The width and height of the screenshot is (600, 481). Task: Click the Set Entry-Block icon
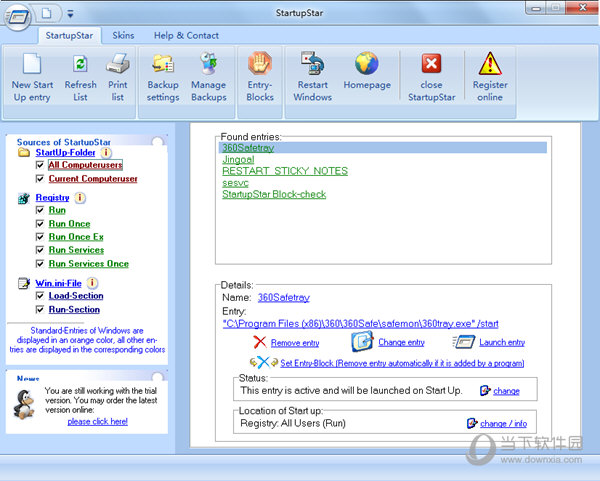[x=263, y=362]
